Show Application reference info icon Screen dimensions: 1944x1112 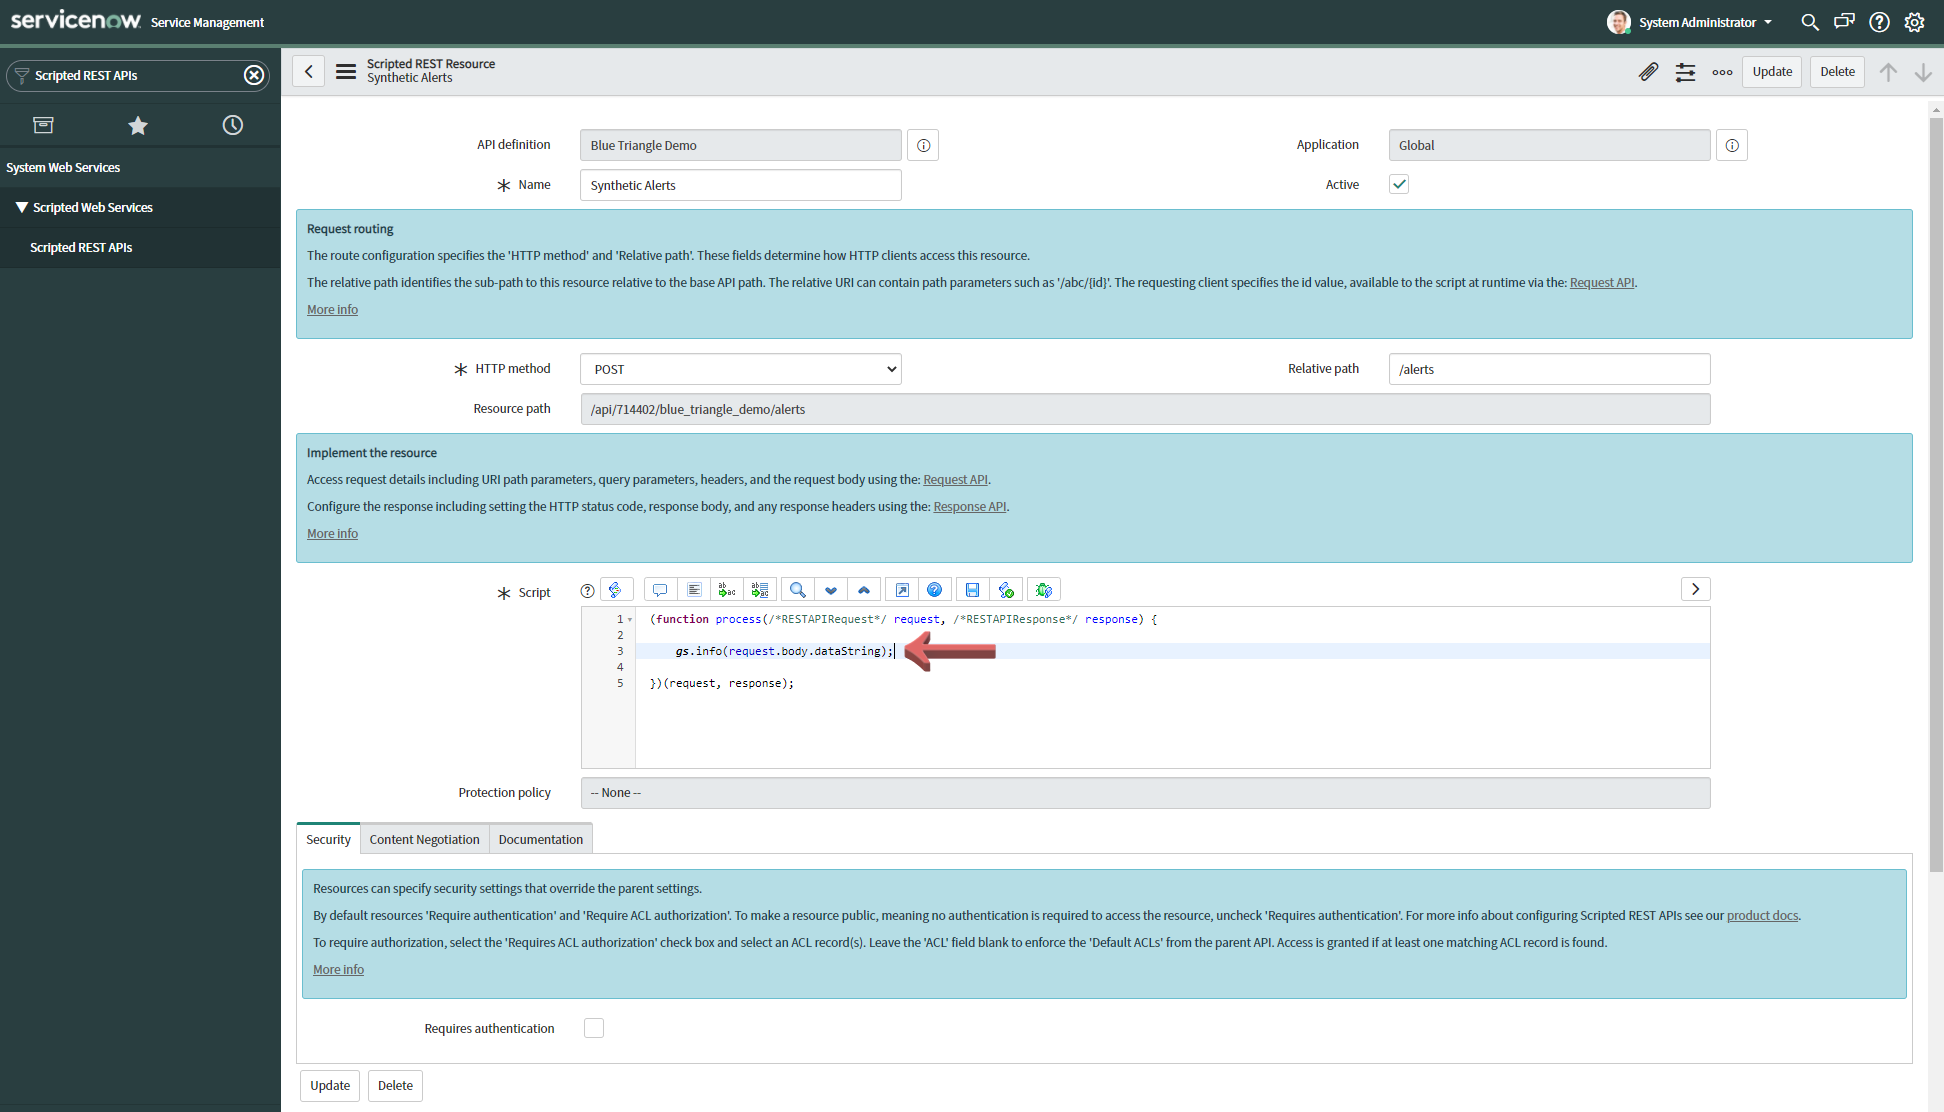pyautogui.click(x=1732, y=146)
